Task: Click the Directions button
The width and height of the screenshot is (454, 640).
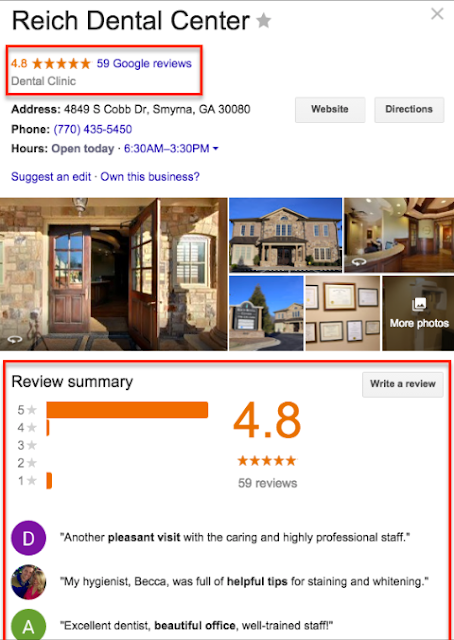Action: (x=409, y=109)
